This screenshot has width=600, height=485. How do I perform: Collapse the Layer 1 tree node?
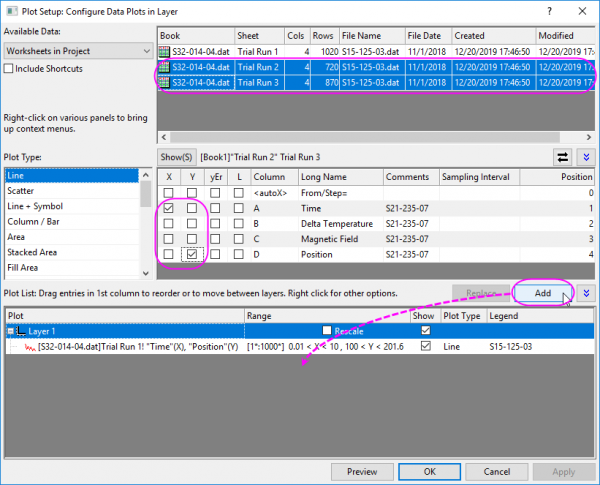[x=10, y=330]
